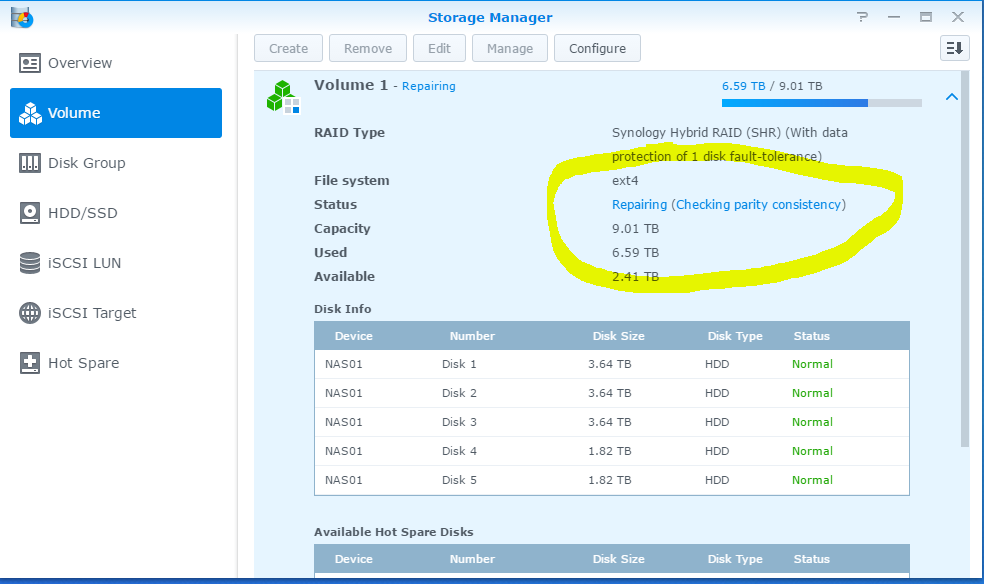Click the iSCSI LUN database icon
The width and height of the screenshot is (984, 584).
[30, 263]
